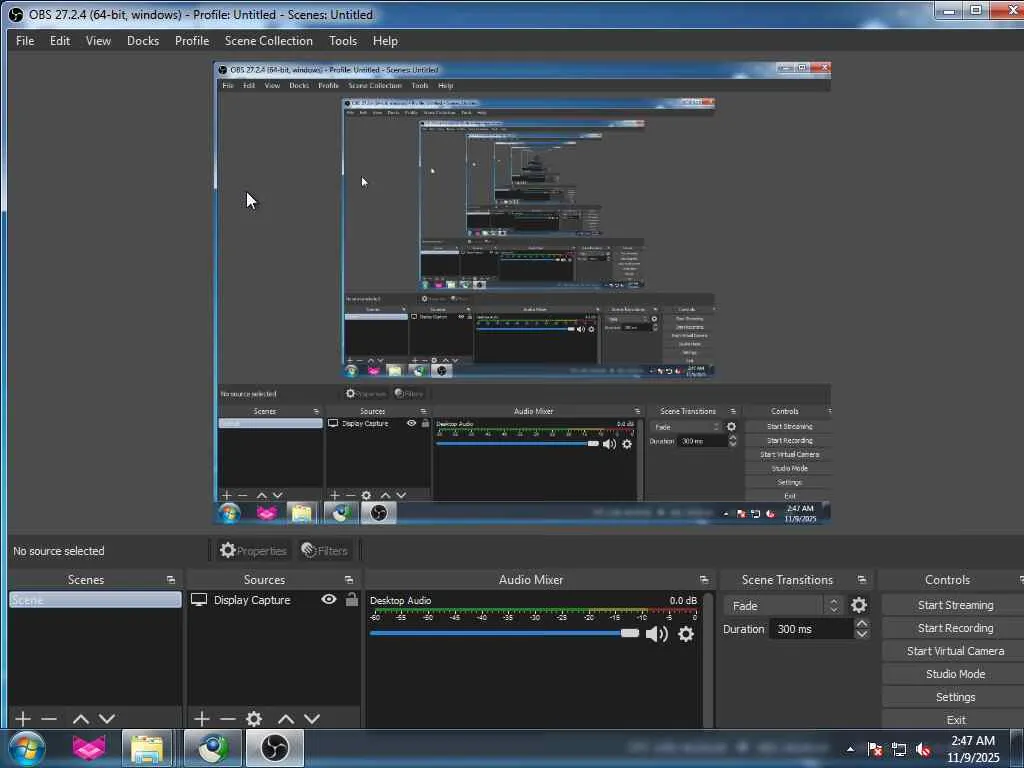Screen dimensions: 1024x768
Task: Open the Docks menu
Action: click(143, 40)
